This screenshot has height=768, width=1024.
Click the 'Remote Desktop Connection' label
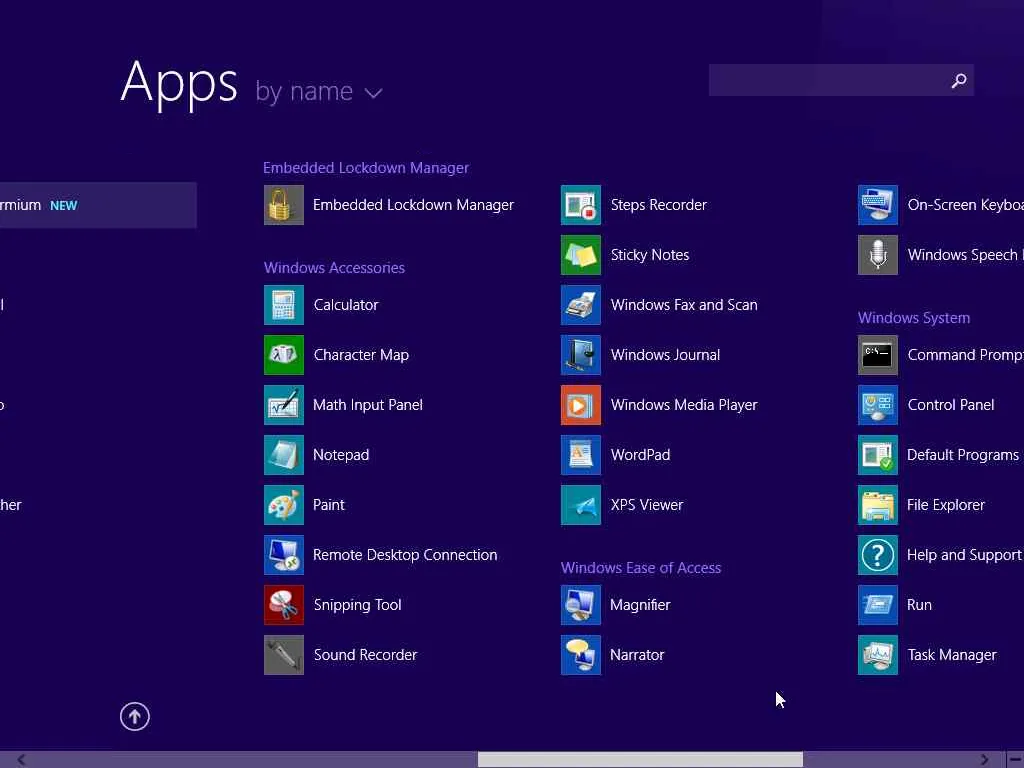coord(405,555)
